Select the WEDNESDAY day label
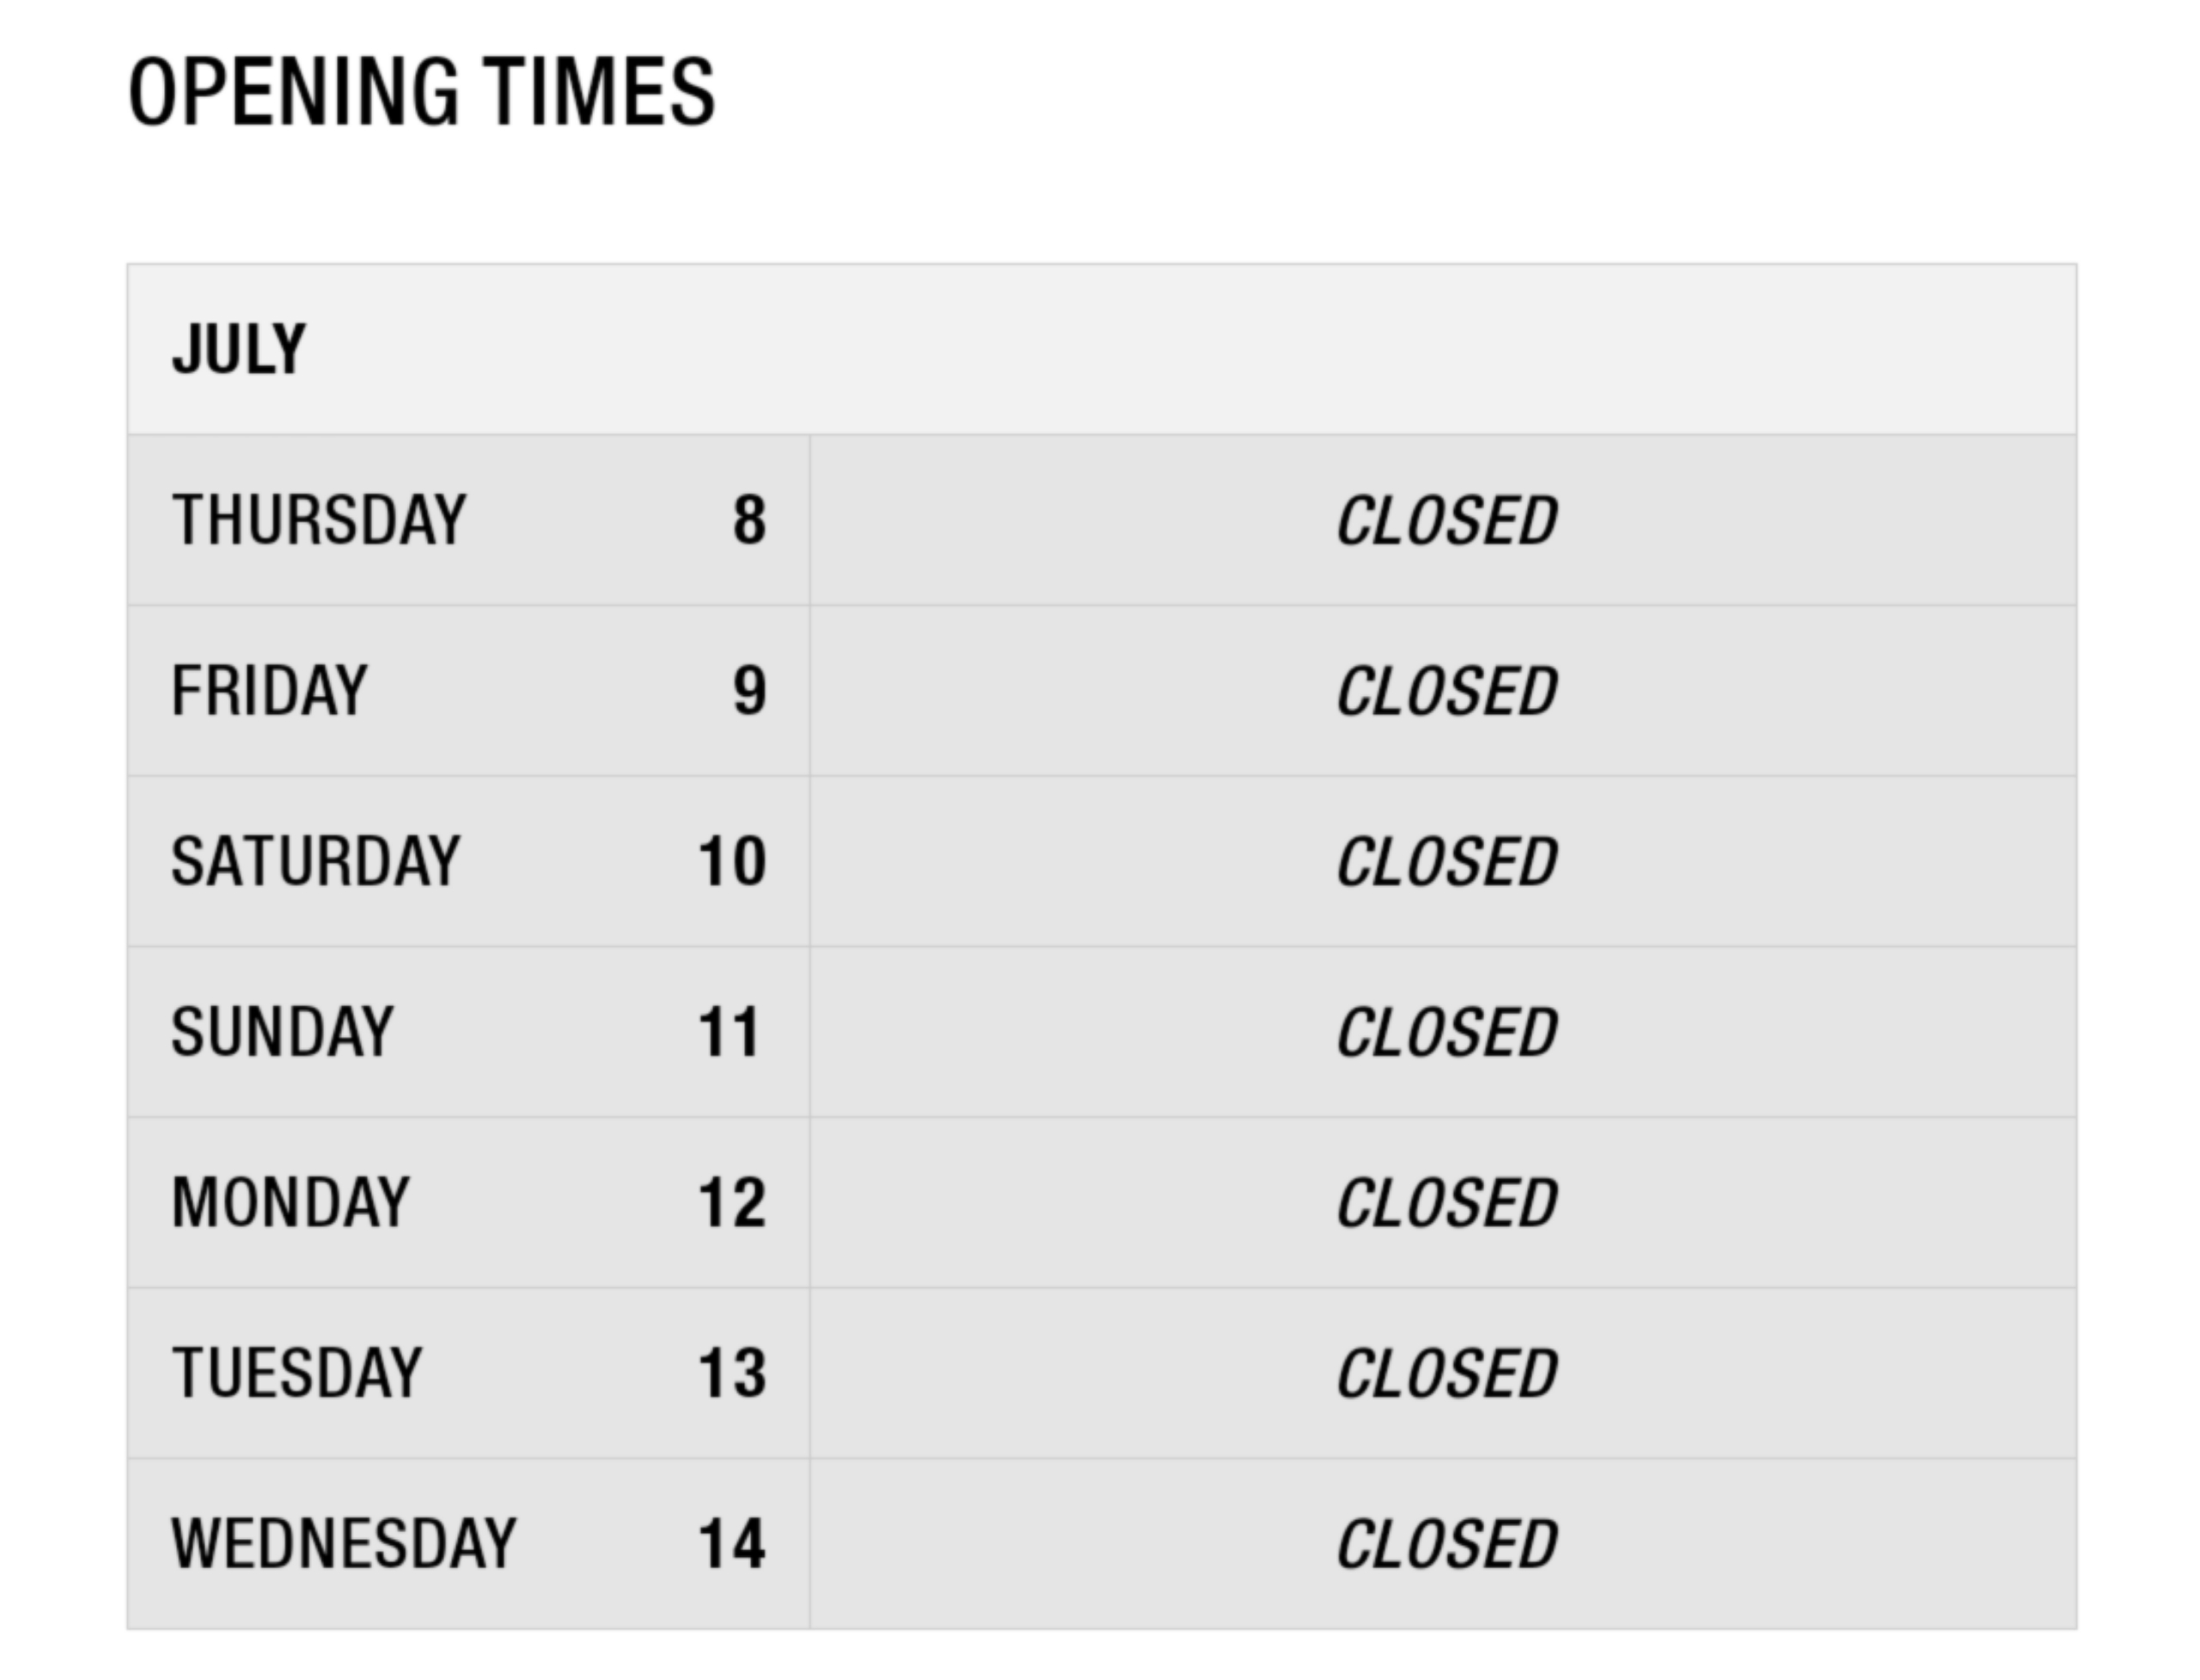The height and width of the screenshot is (1680, 2200). (x=344, y=1544)
